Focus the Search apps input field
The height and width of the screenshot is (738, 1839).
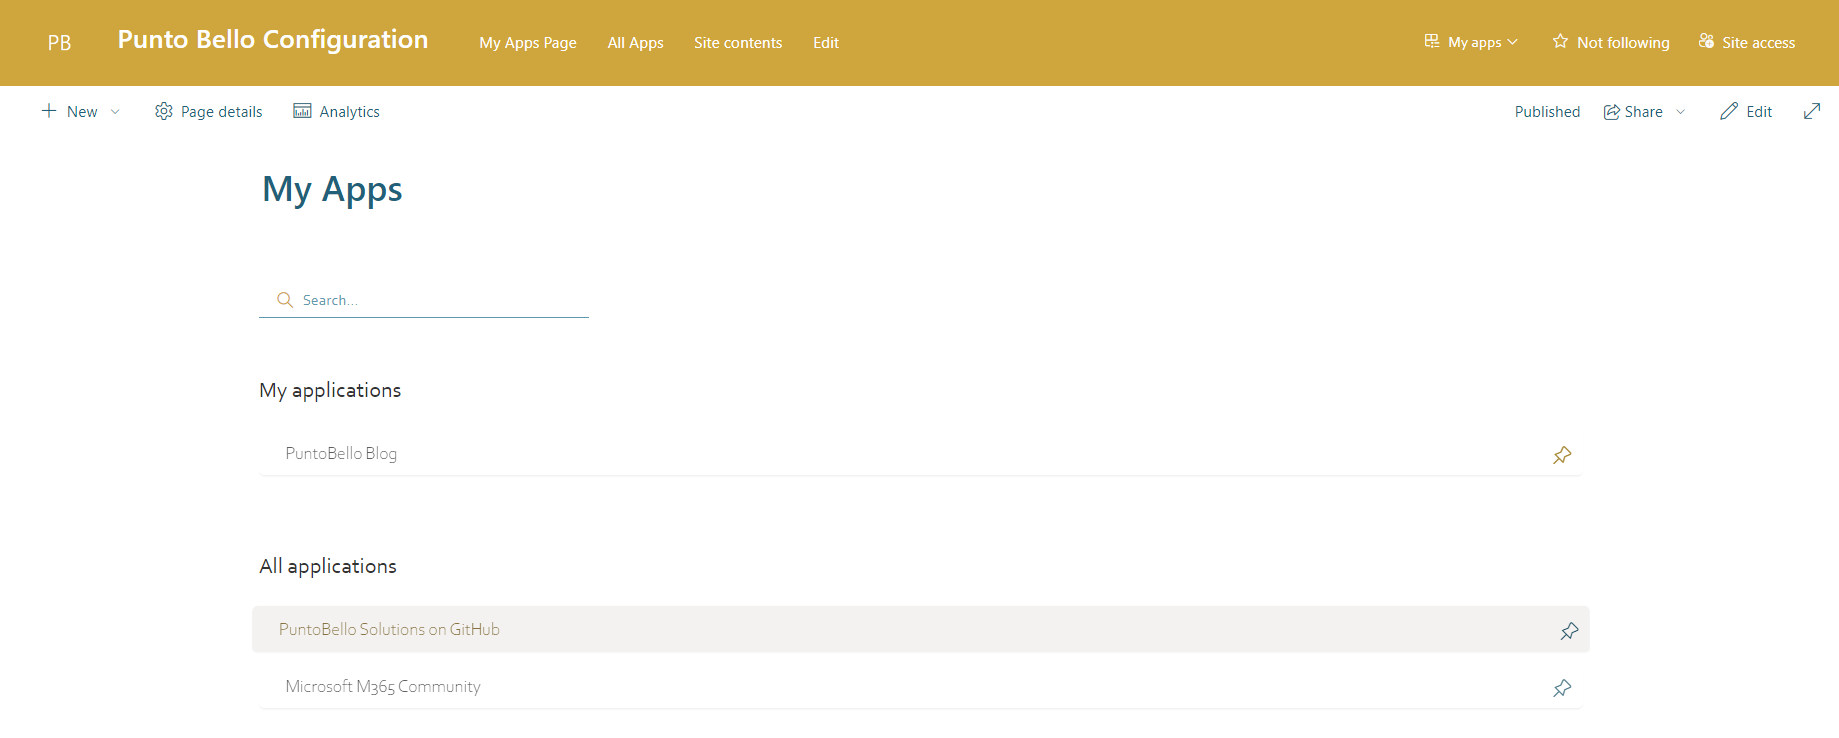(424, 300)
